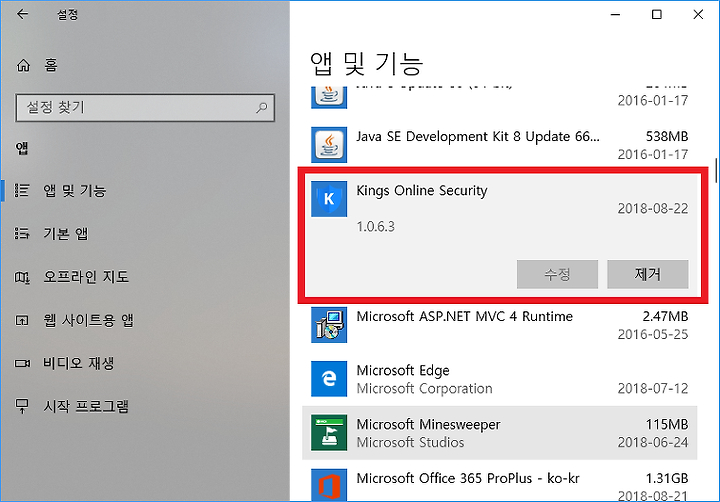Select 앱 및 기능 in the sidebar
Image resolution: width=720 pixels, height=502 pixels.
pyautogui.click(x=74, y=190)
